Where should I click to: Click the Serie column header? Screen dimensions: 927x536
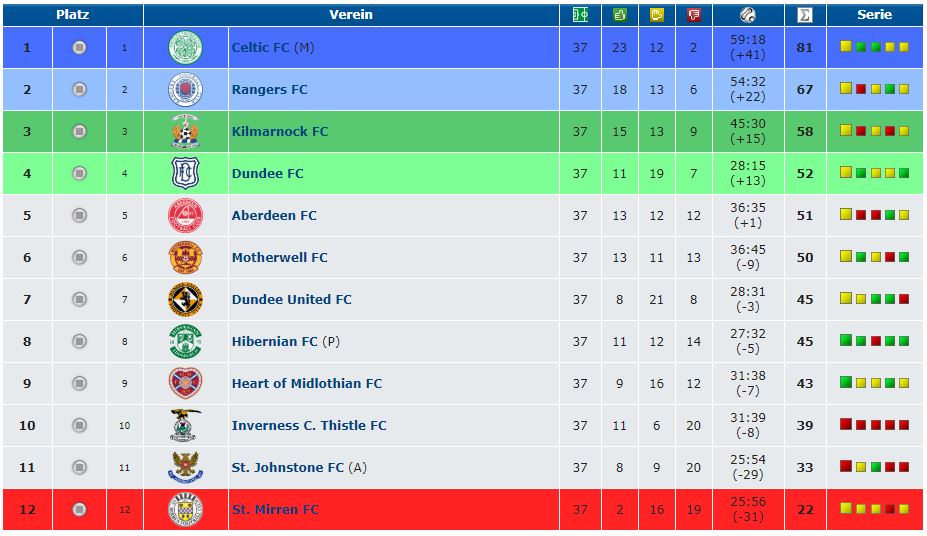[x=874, y=15]
